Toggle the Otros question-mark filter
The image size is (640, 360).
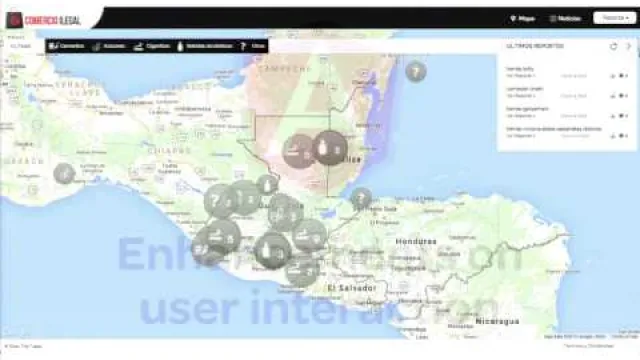pos(253,46)
